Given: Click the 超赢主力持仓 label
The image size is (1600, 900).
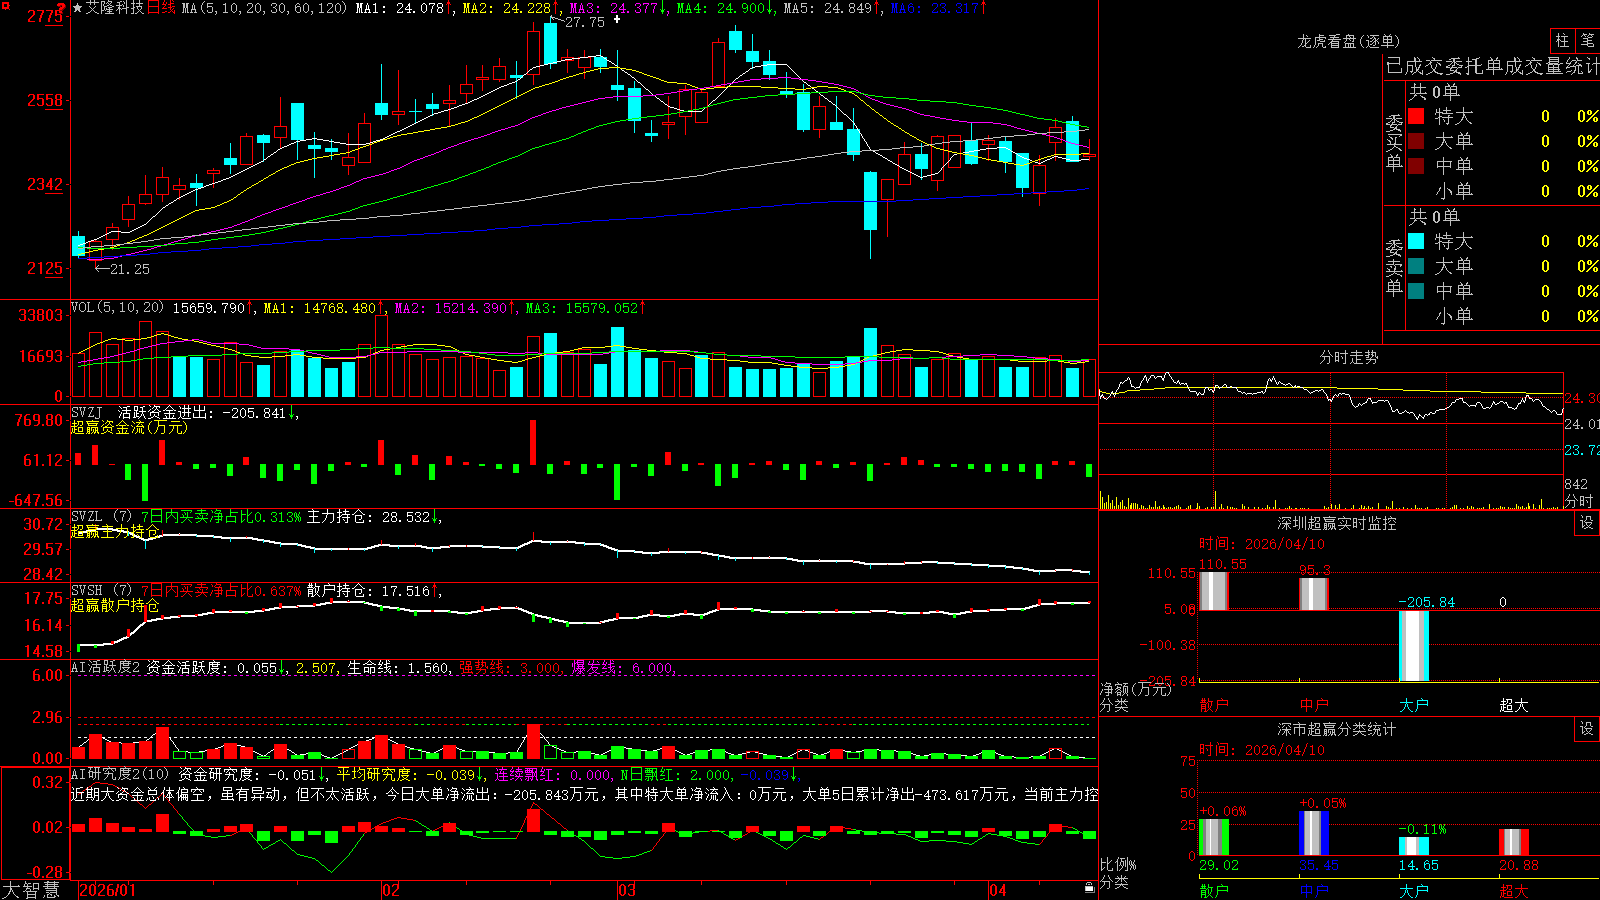Looking at the screenshot, I should [x=115, y=531].
